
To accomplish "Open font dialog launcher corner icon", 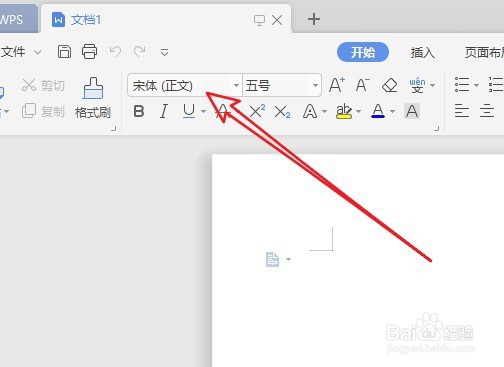I will (x=436, y=128).
